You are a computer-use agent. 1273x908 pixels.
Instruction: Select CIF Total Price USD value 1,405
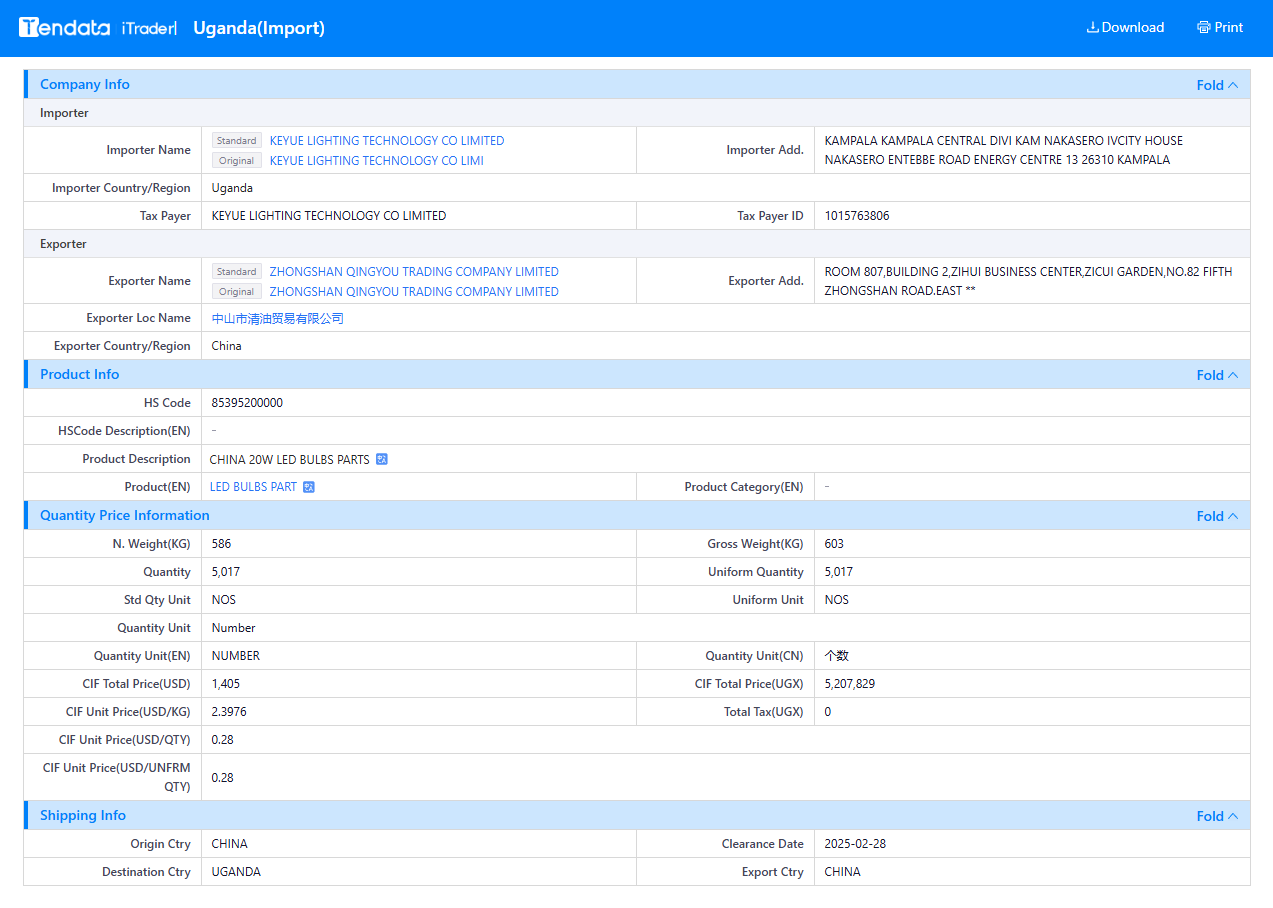click(x=226, y=684)
